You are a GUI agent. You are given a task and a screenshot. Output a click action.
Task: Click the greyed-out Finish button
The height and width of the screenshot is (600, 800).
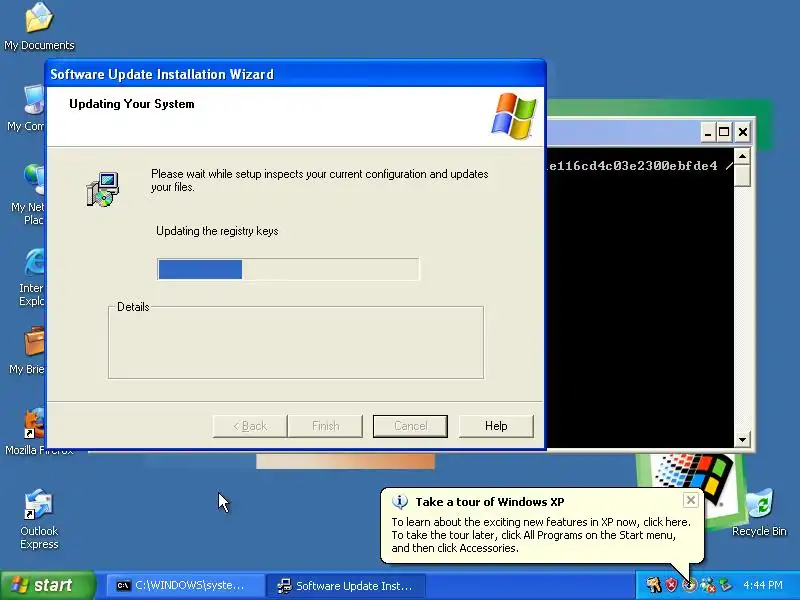(326, 426)
